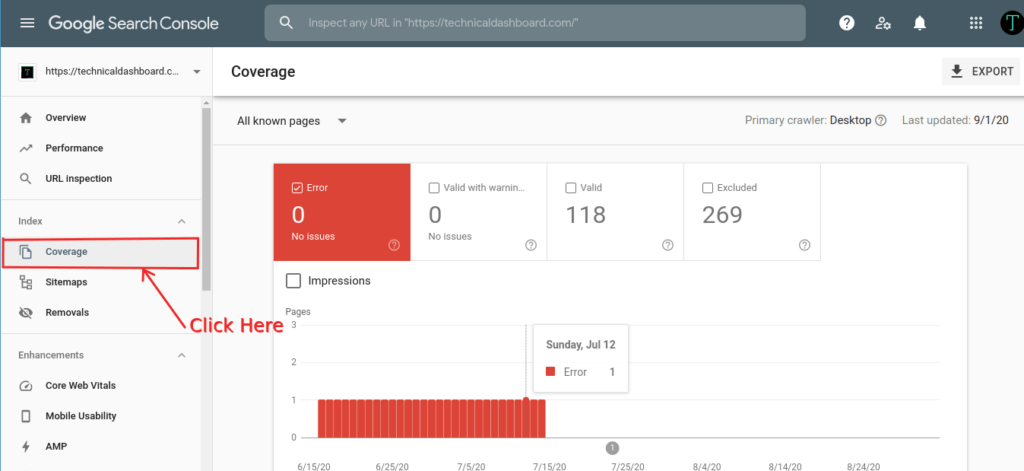
Task: Open the property selector dropdown arrow
Action: 197,72
